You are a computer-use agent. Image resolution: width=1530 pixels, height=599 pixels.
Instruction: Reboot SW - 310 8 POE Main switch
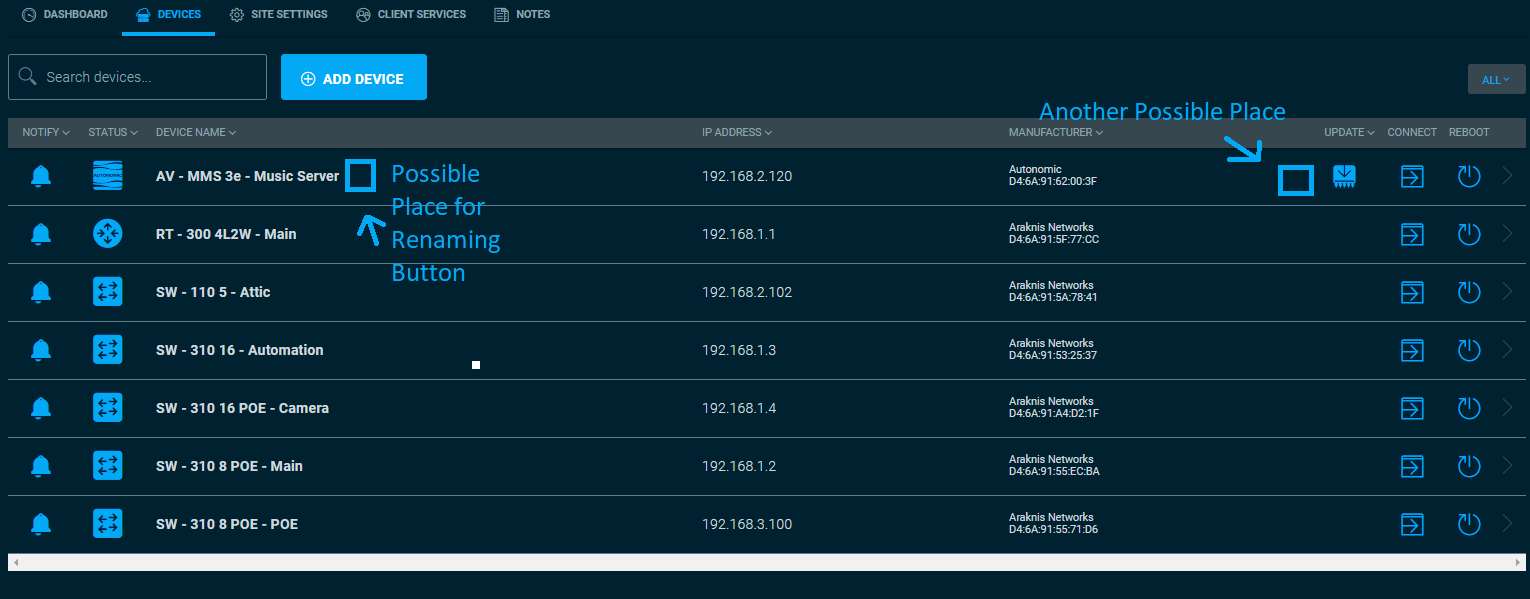coord(1468,467)
